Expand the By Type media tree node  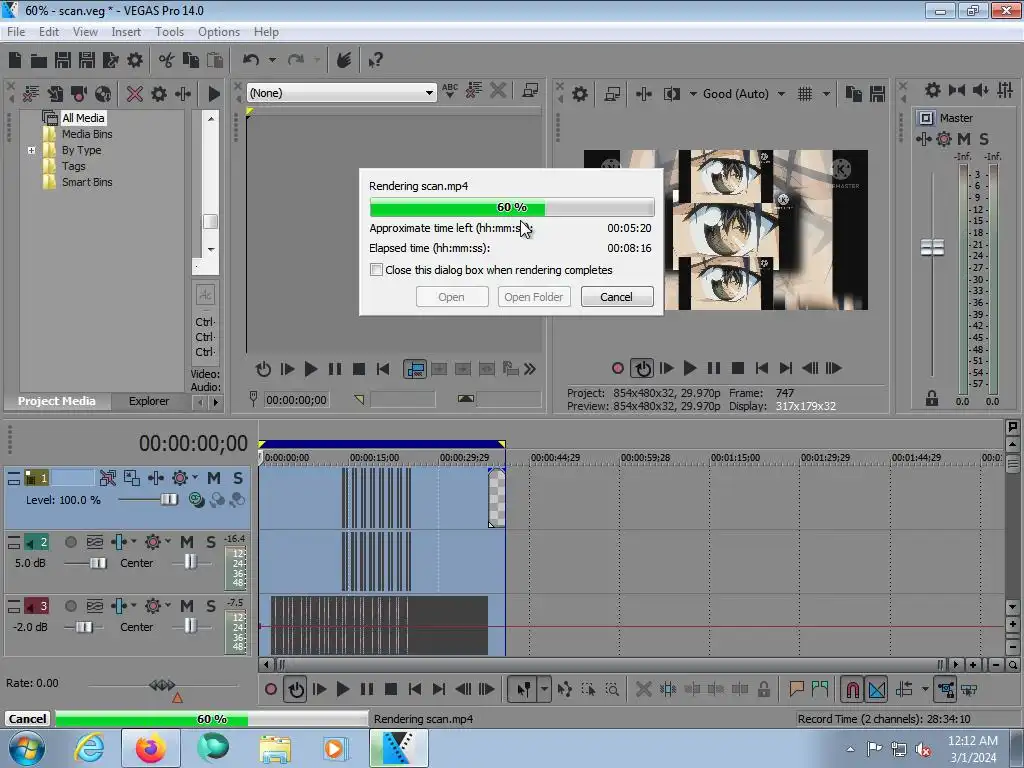coord(31,150)
